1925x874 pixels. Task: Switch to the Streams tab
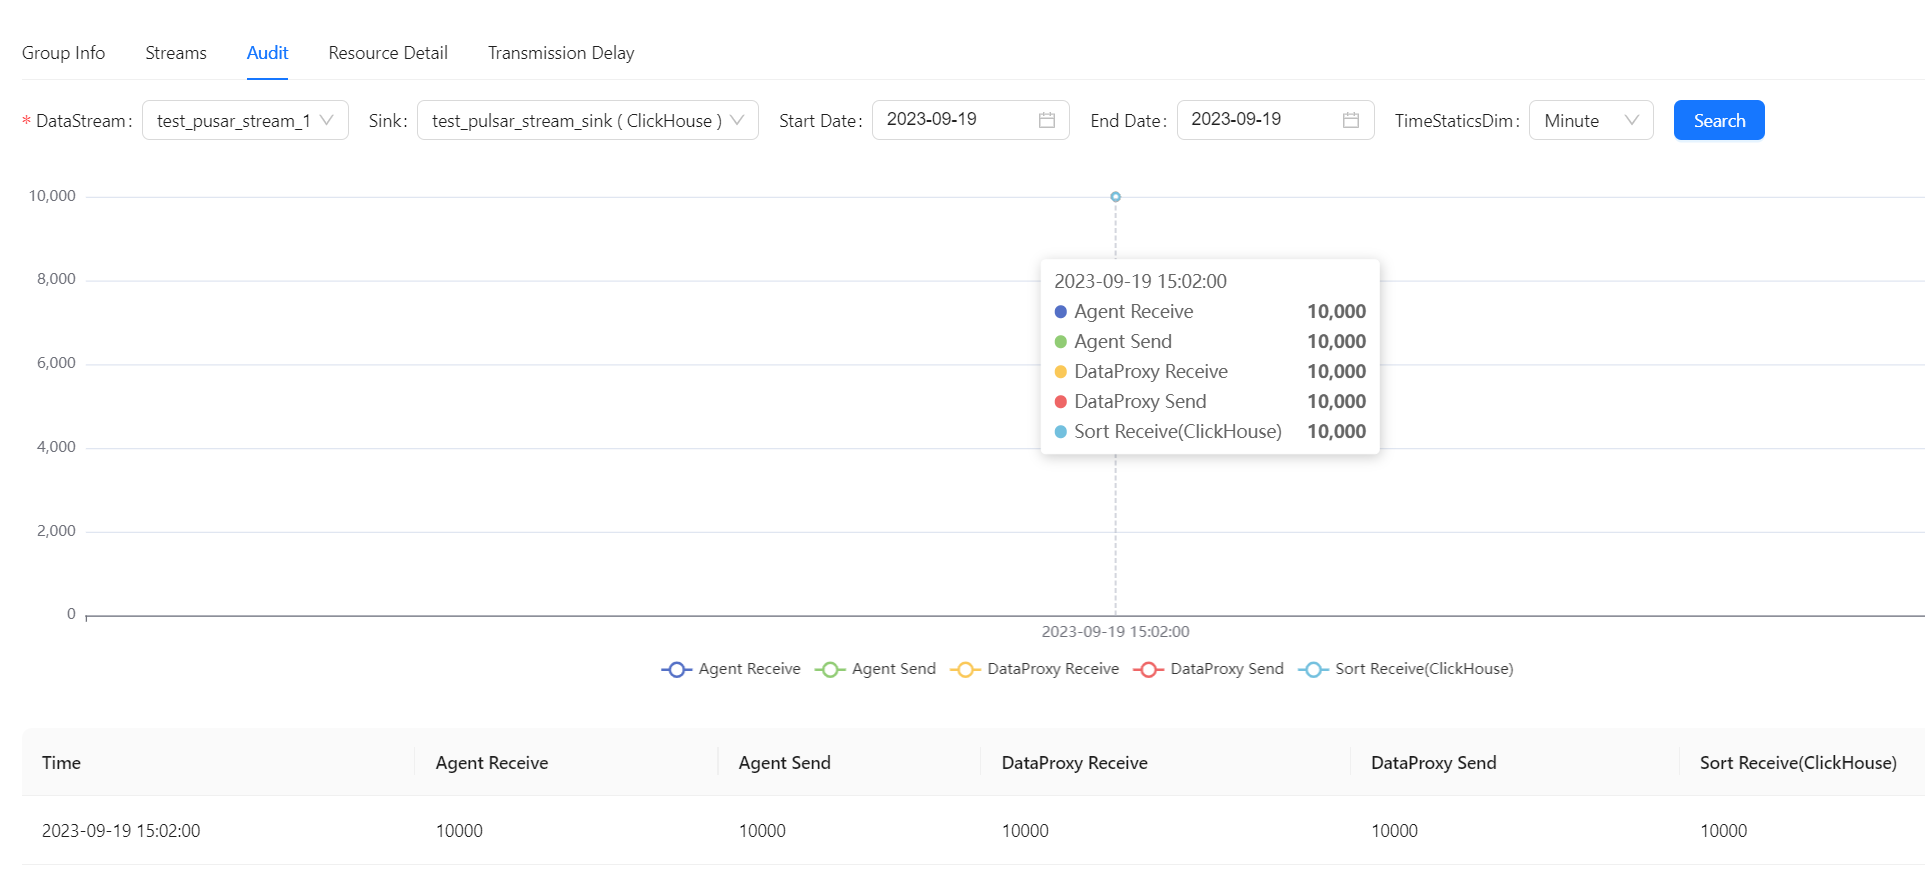pyautogui.click(x=176, y=53)
